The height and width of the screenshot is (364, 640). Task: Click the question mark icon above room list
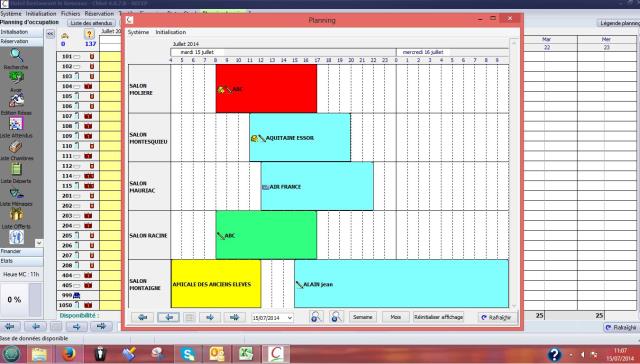[89, 35]
